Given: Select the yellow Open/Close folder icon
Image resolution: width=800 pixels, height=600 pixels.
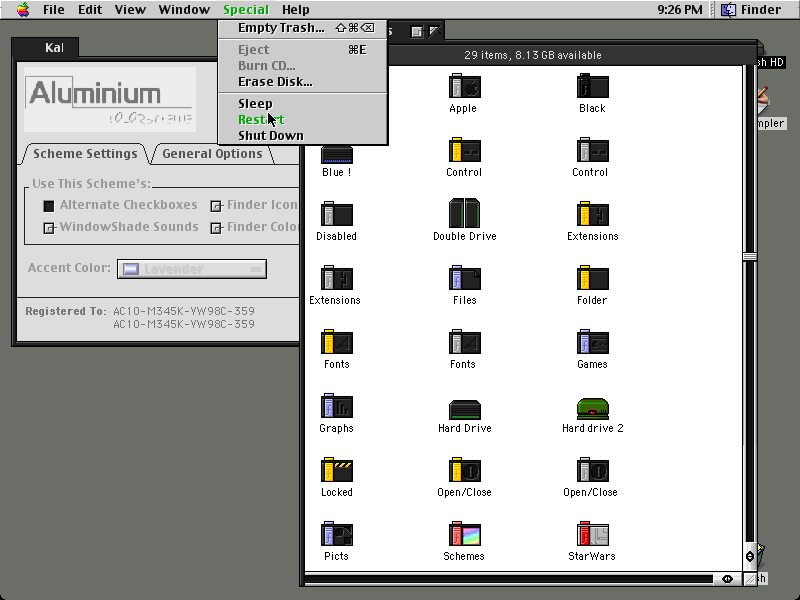Looking at the screenshot, I should (x=464, y=470).
